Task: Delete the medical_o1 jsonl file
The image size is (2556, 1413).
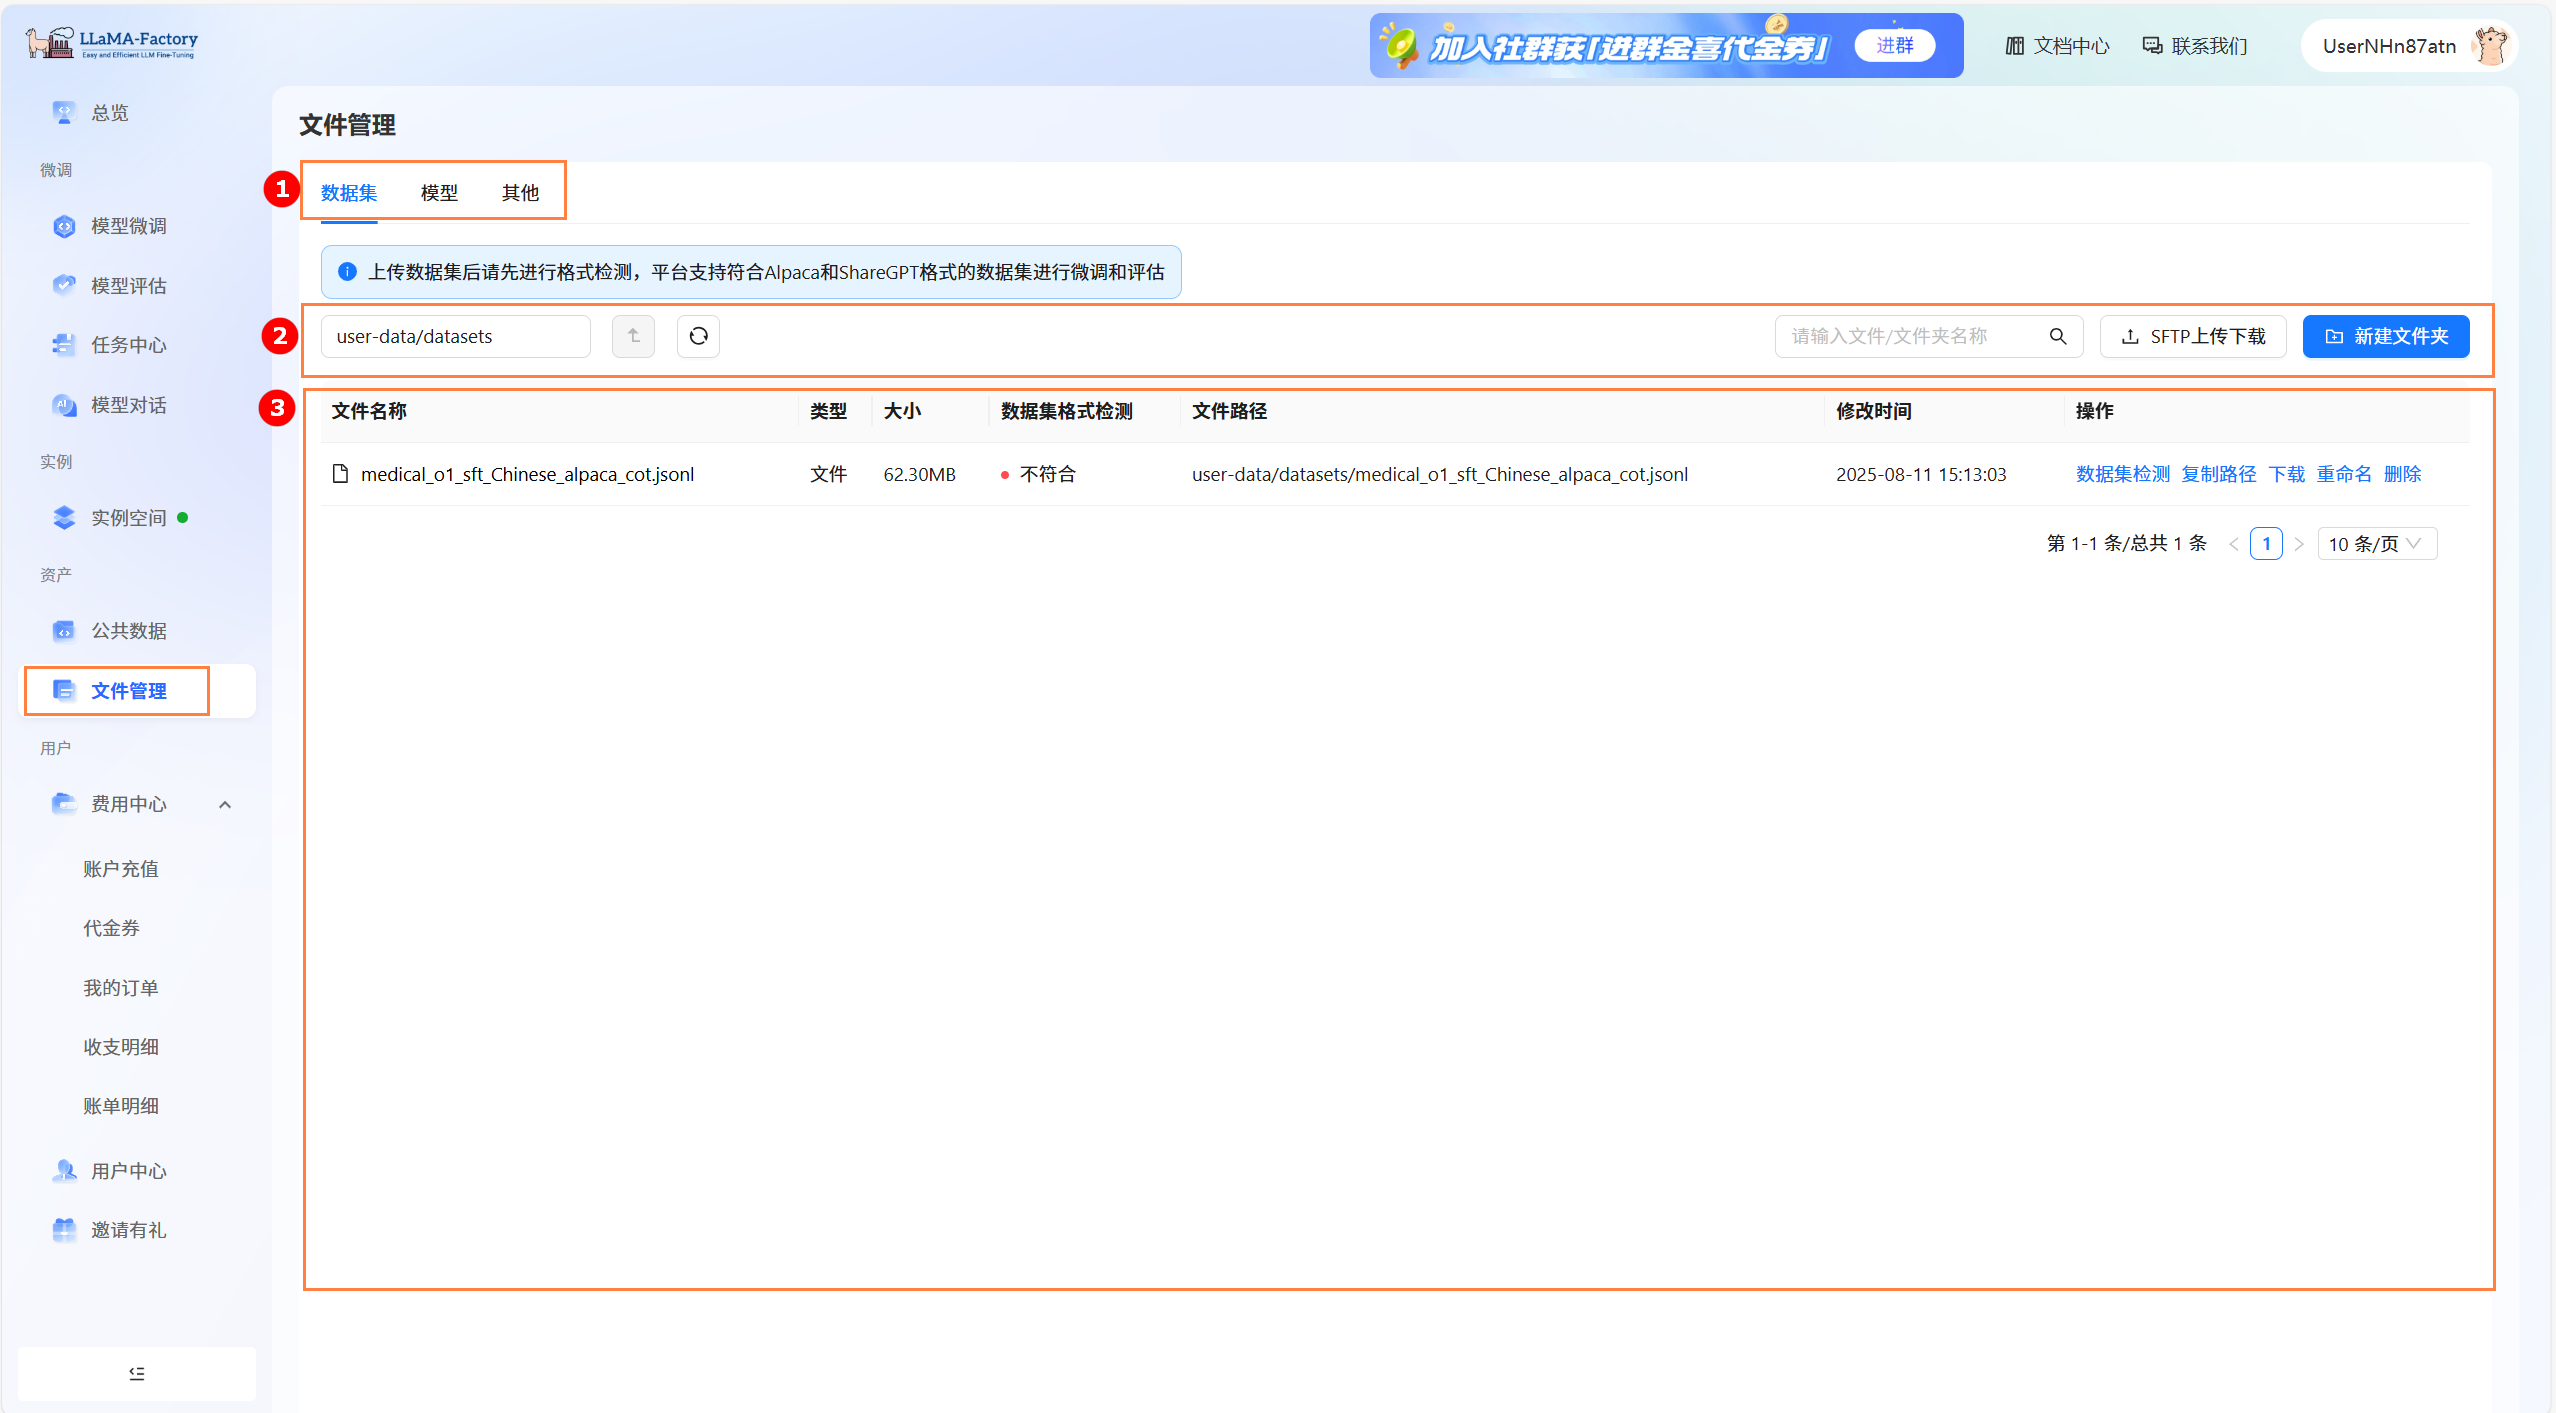Action: pyautogui.click(x=2402, y=474)
